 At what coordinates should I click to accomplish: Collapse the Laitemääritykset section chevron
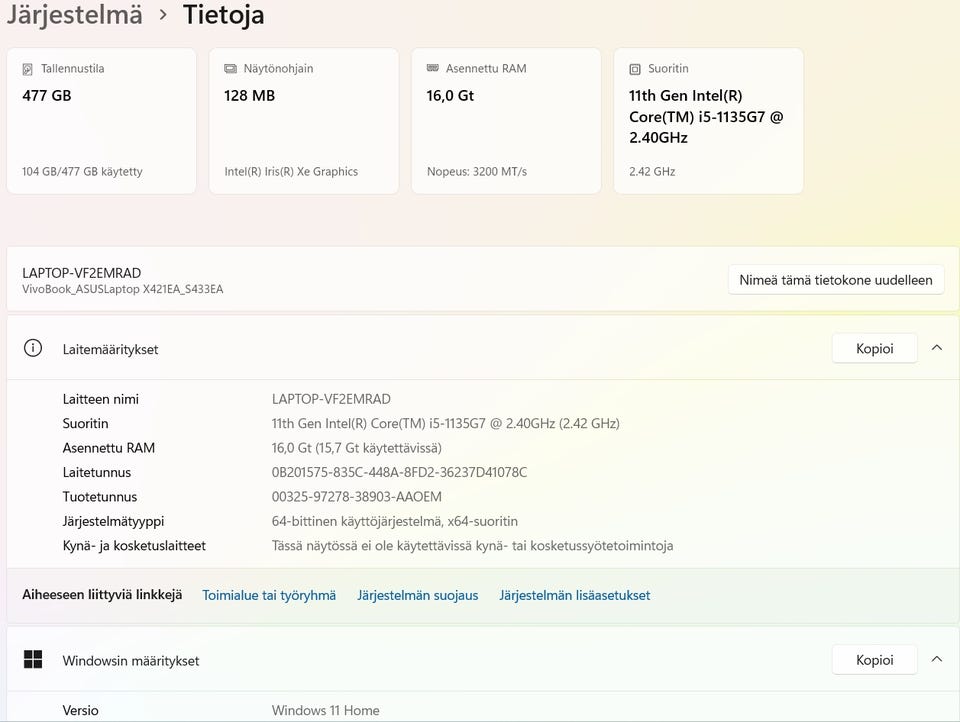(x=936, y=348)
